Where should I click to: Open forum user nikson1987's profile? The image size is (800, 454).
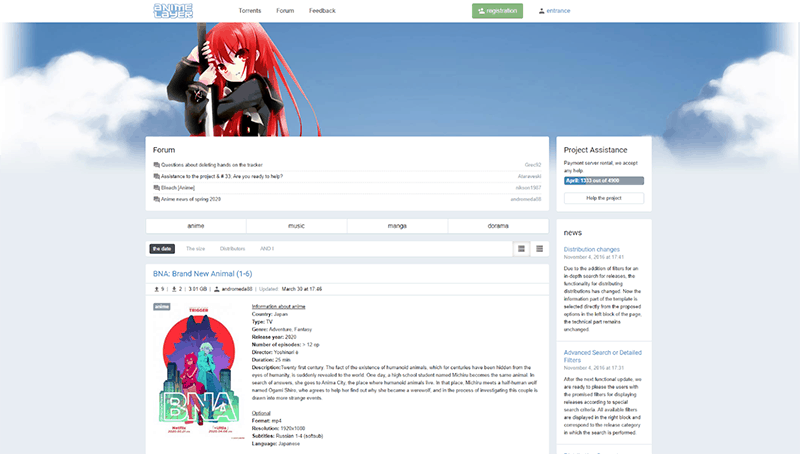click(x=528, y=188)
